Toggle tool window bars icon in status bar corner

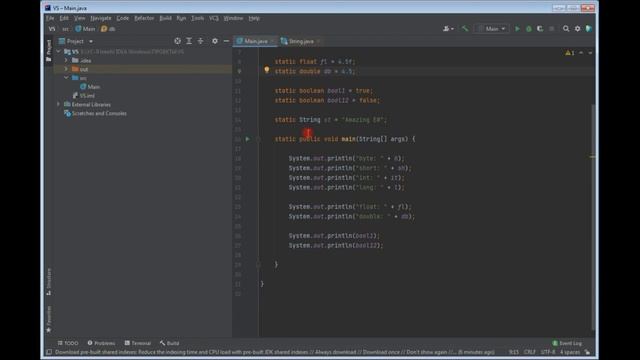click(x=49, y=352)
